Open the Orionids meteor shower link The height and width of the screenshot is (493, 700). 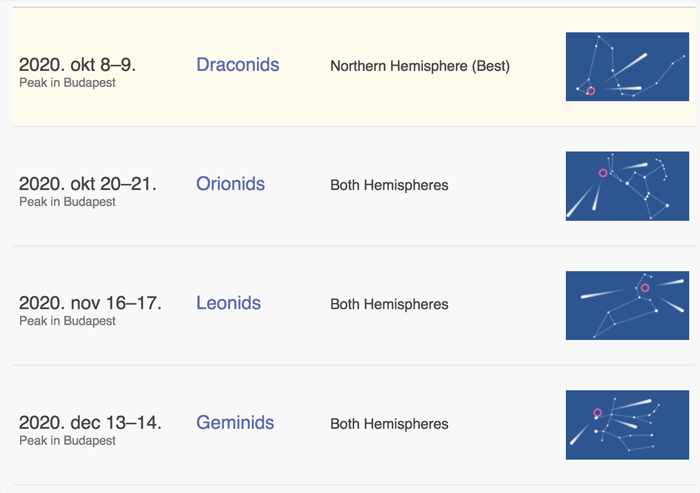(x=230, y=184)
